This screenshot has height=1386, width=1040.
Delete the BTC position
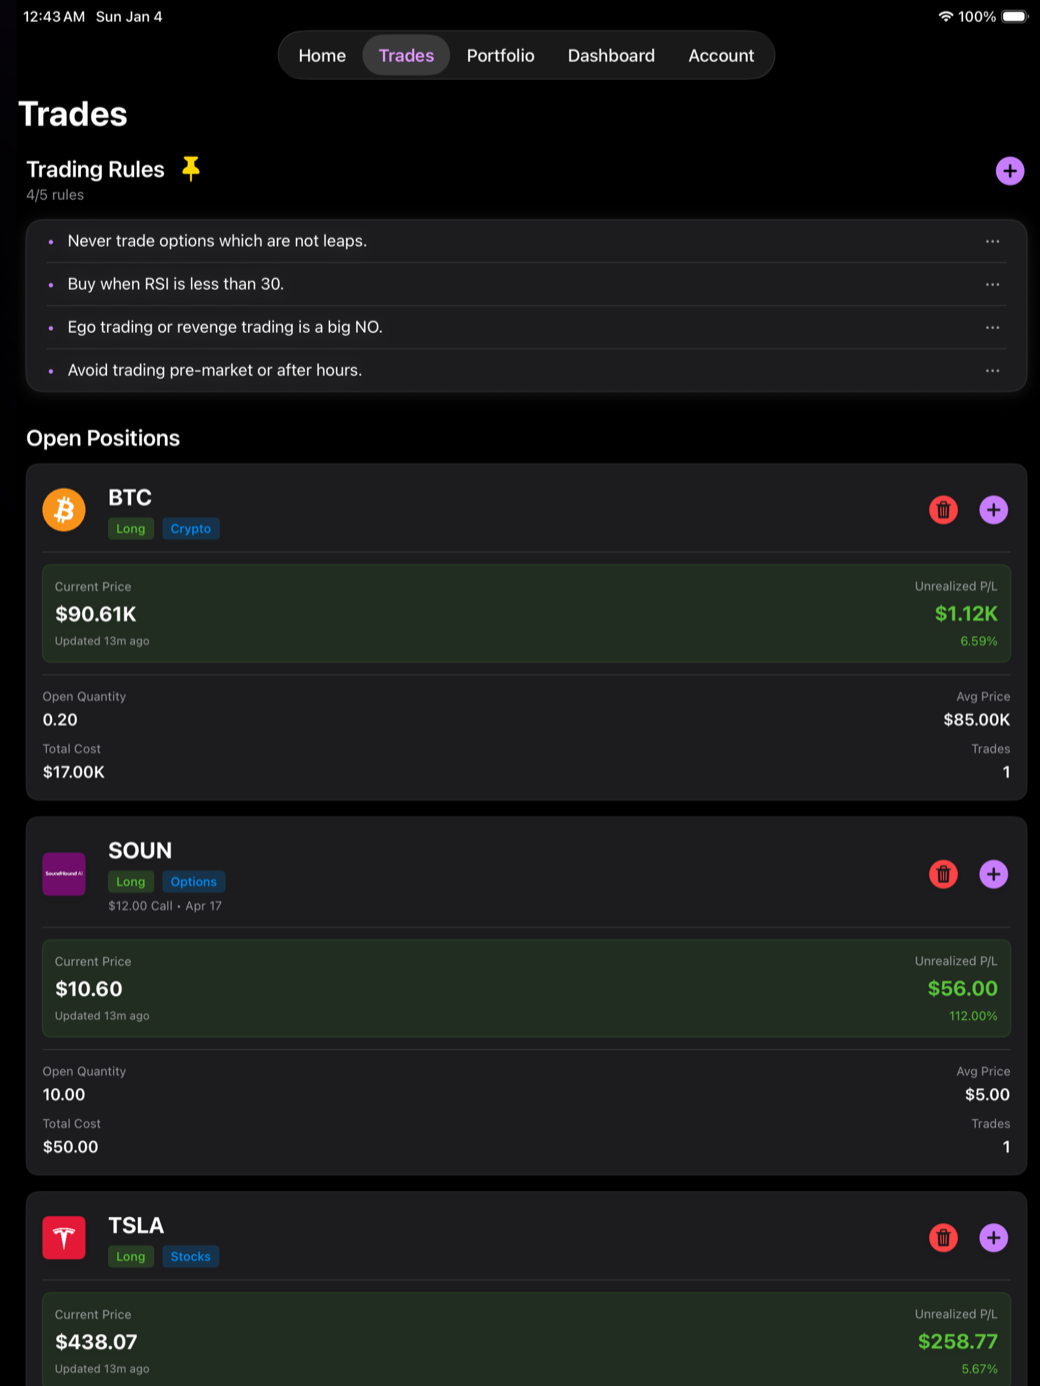point(943,510)
